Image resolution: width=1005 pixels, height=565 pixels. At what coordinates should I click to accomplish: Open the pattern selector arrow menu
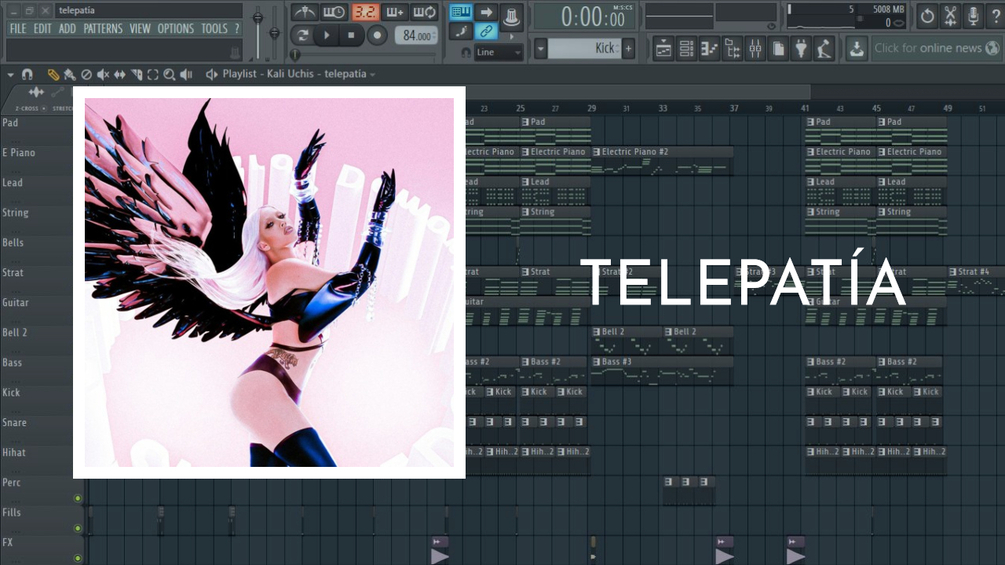540,48
